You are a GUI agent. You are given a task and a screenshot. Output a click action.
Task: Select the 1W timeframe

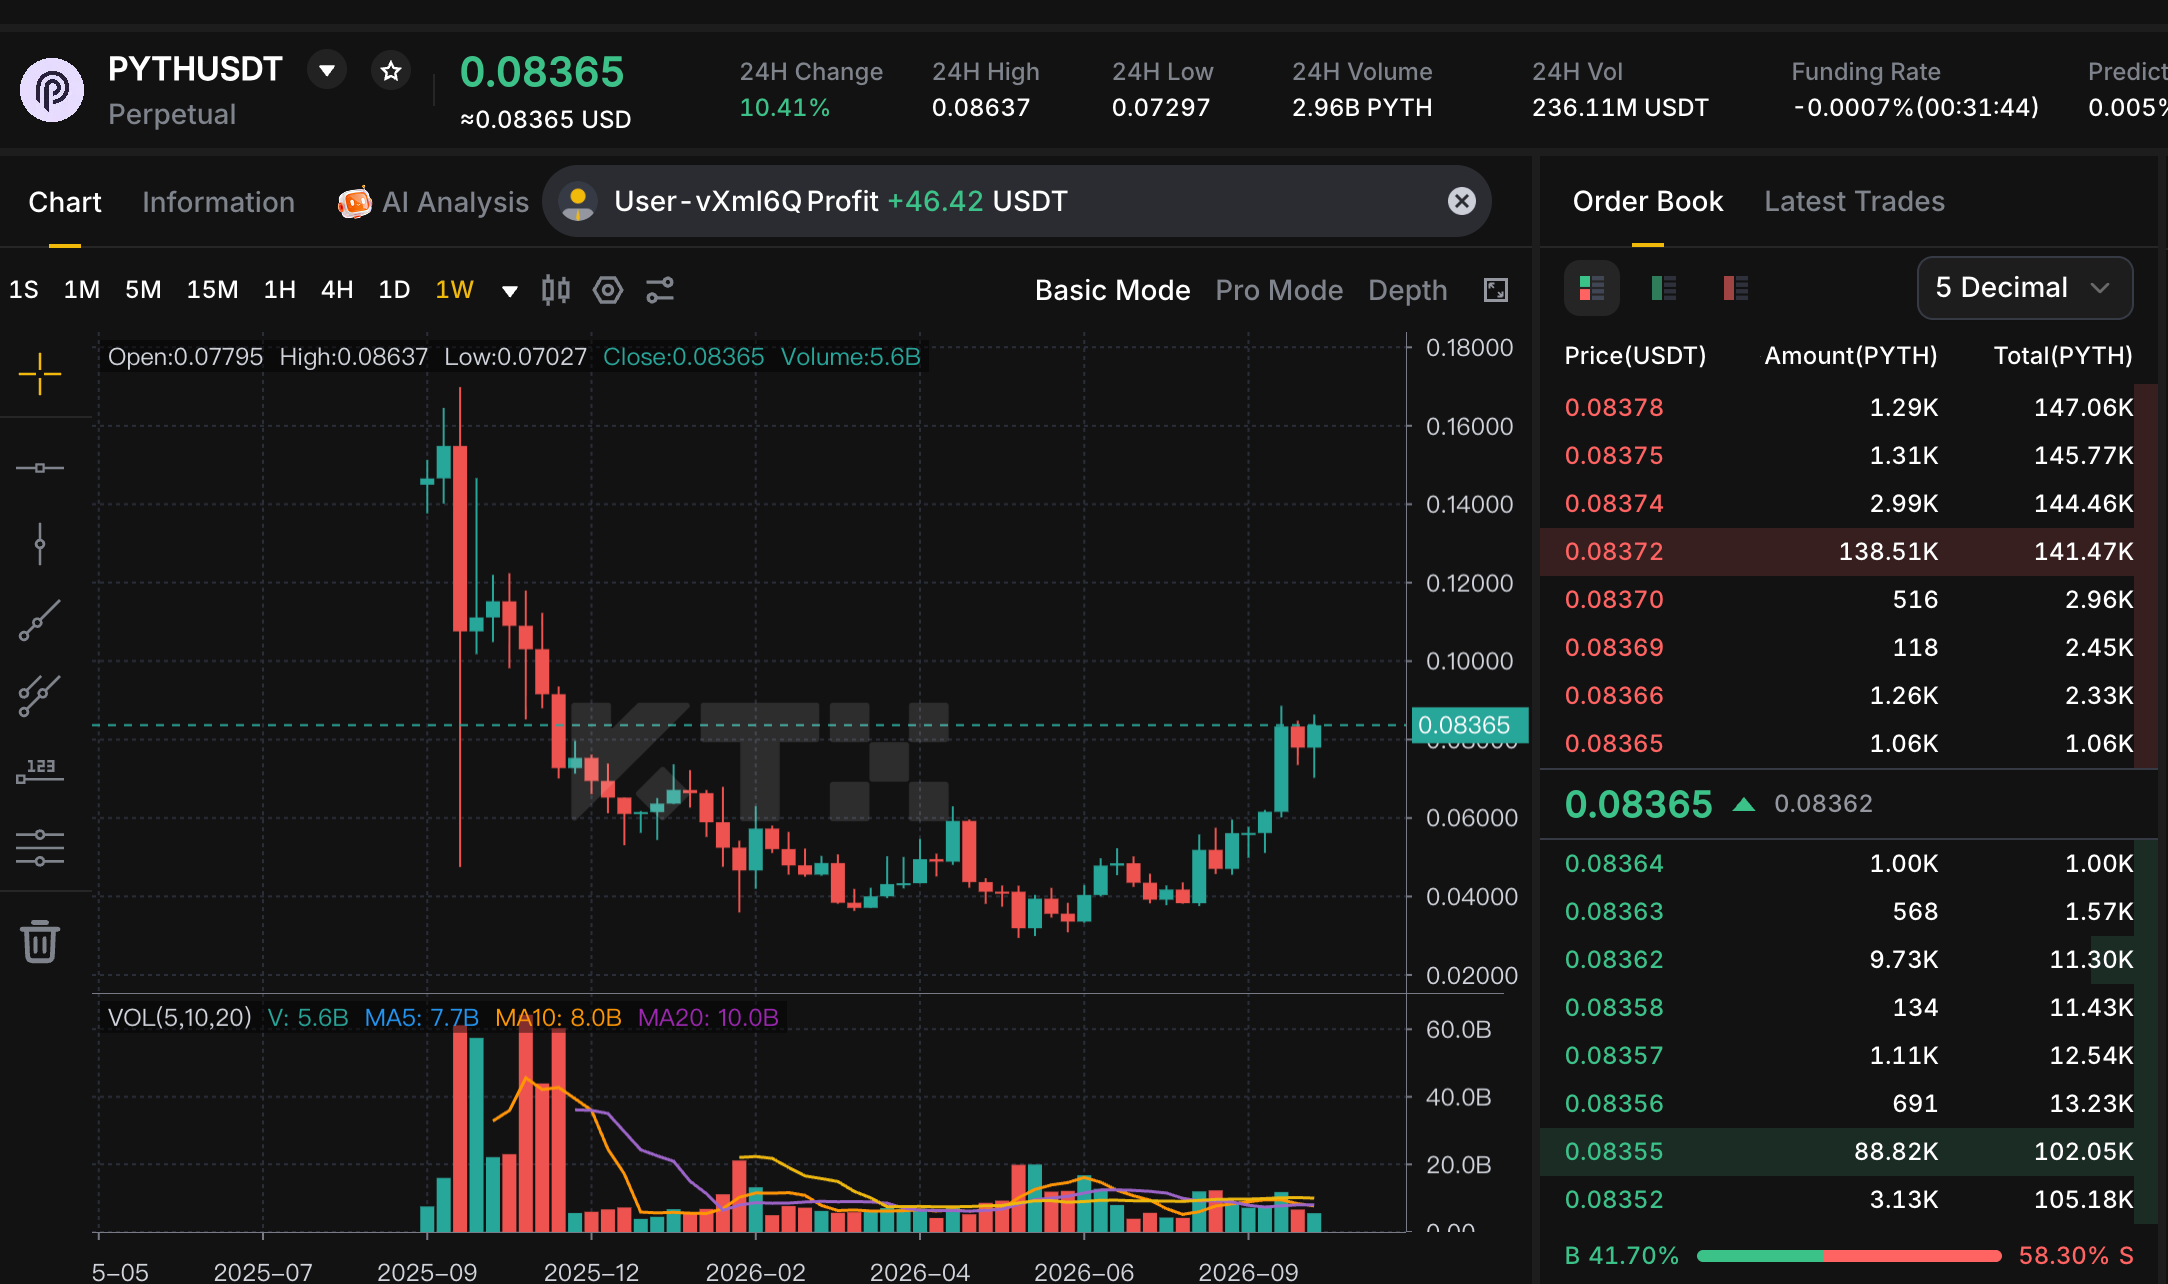pyautogui.click(x=454, y=290)
